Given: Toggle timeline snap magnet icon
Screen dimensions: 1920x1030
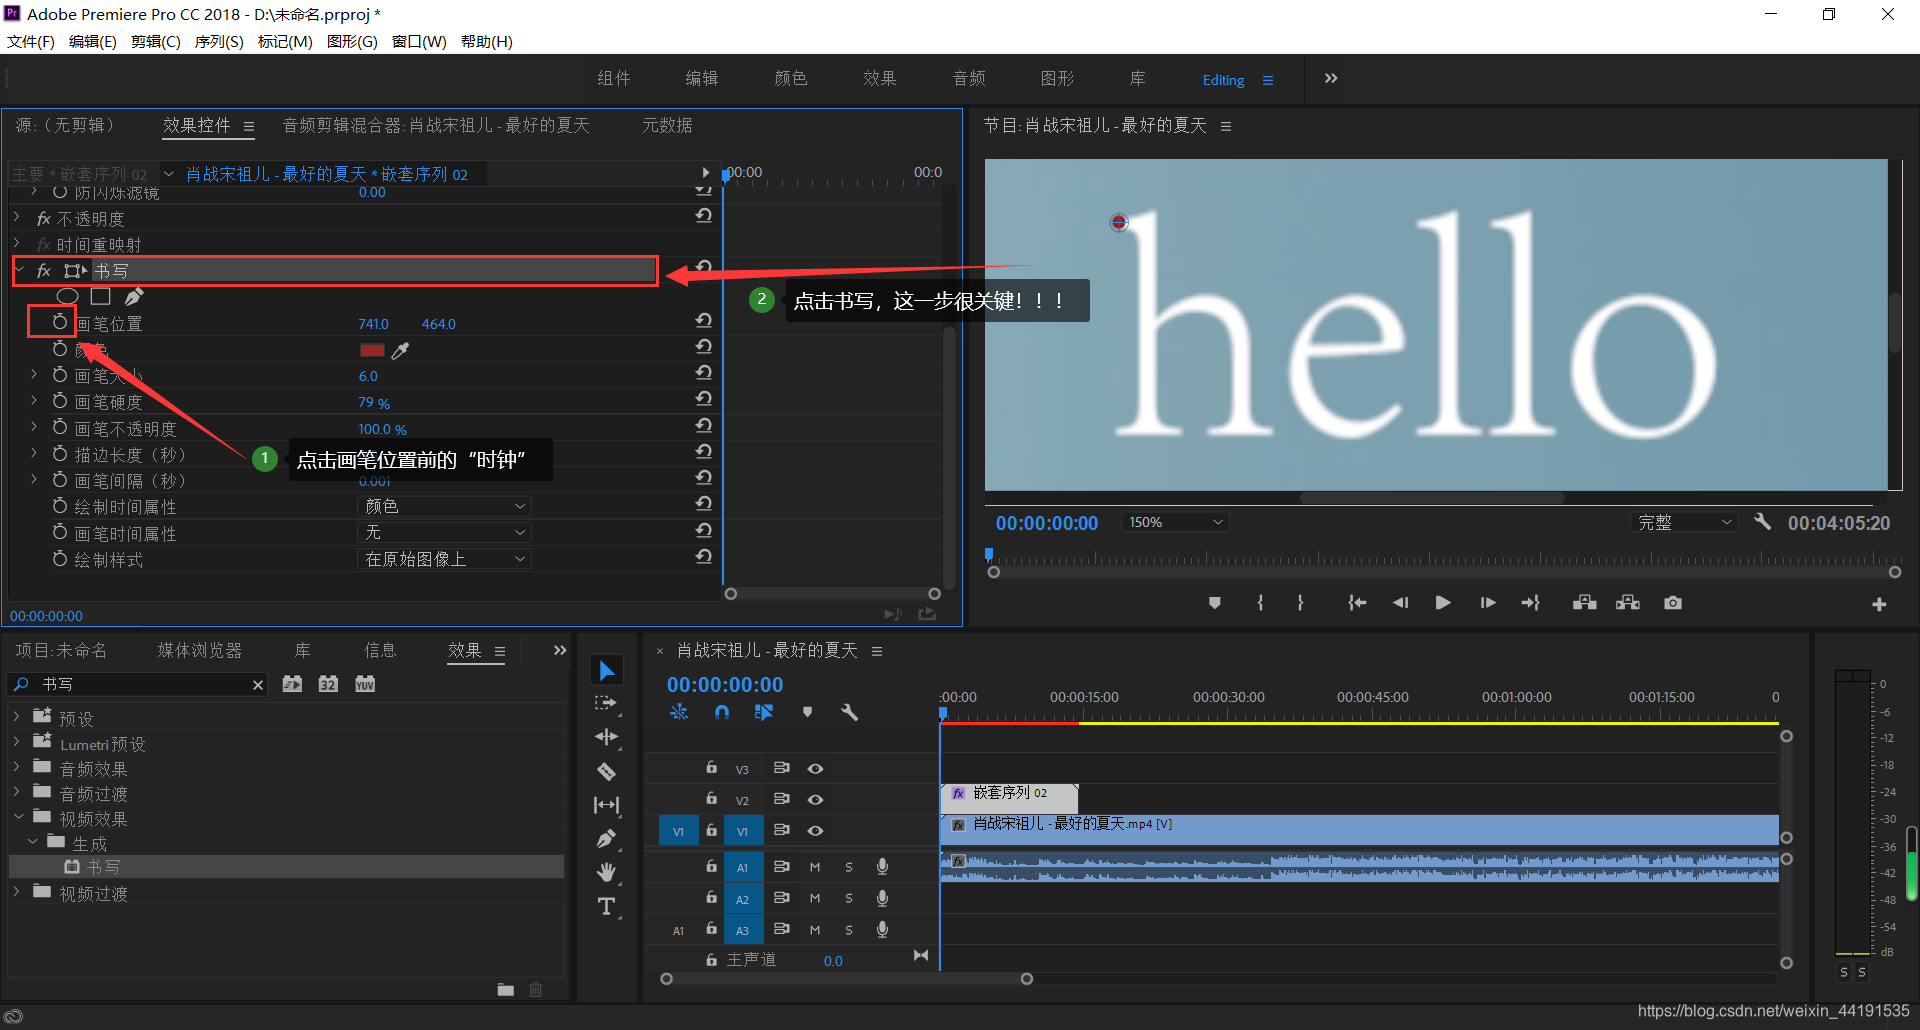Looking at the screenshot, I should [x=722, y=712].
